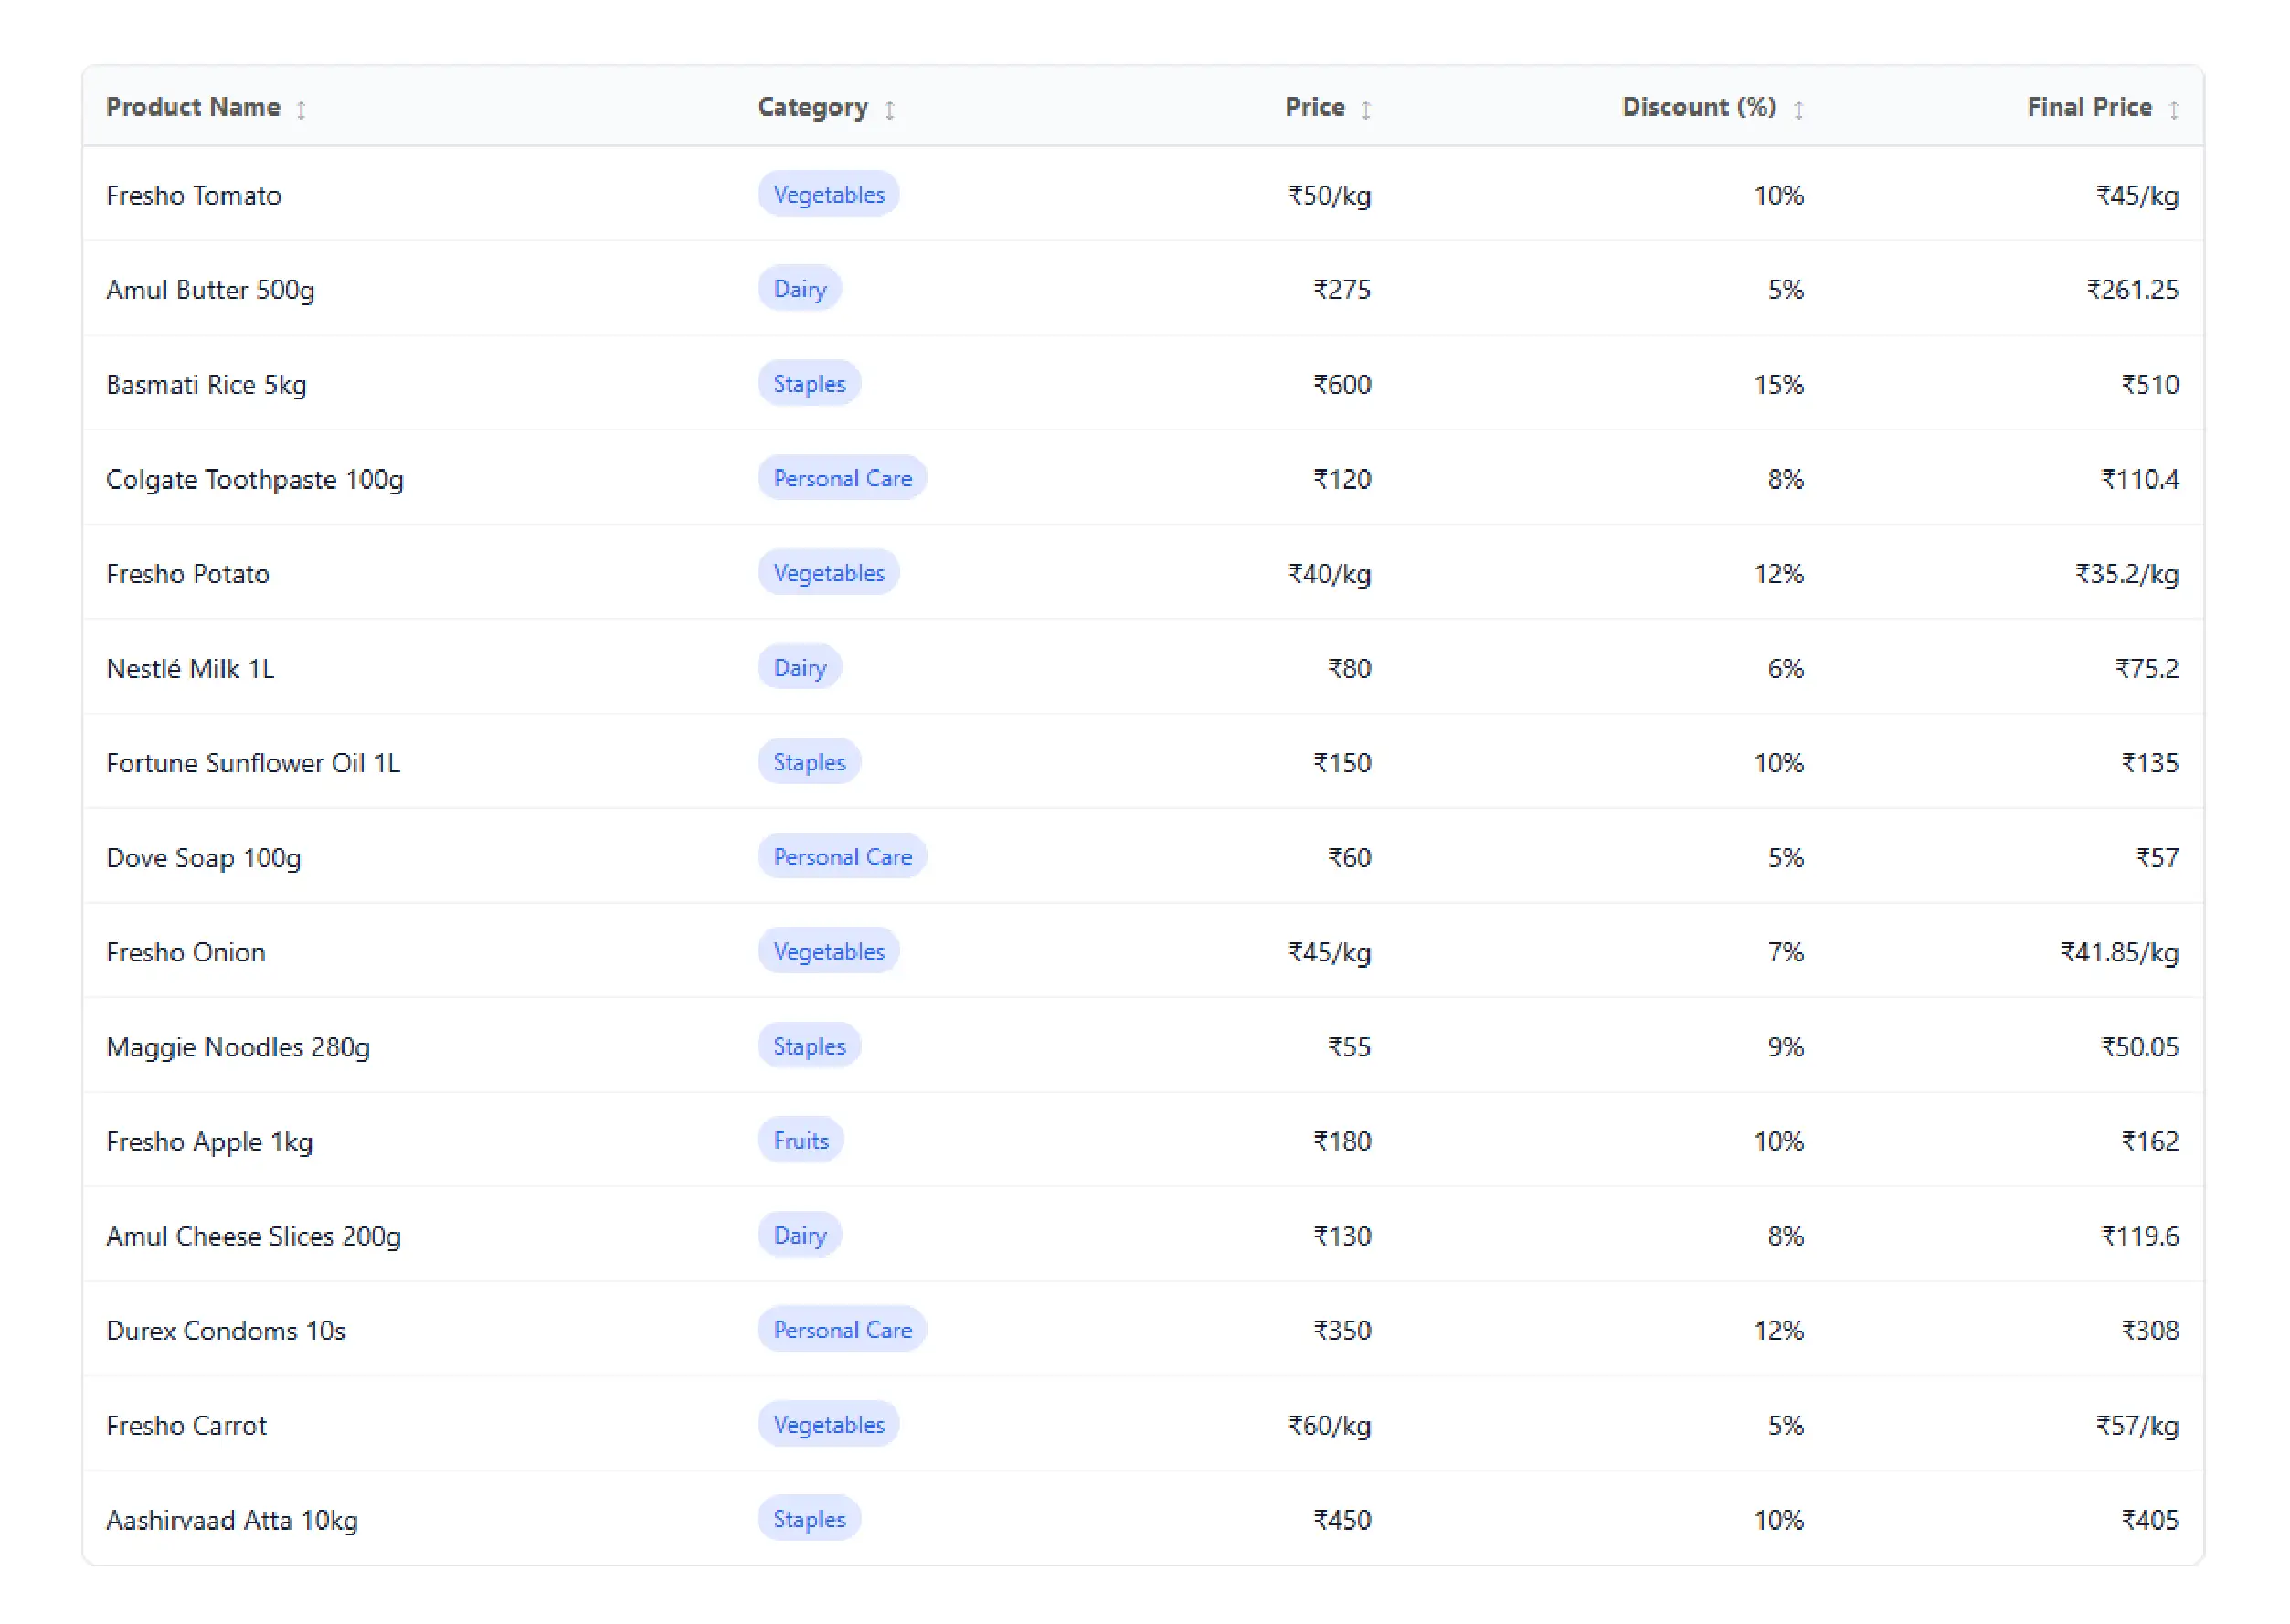Click the Final Price sort arrow icon
The width and height of the screenshot is (2290, 1624).
2173,109
